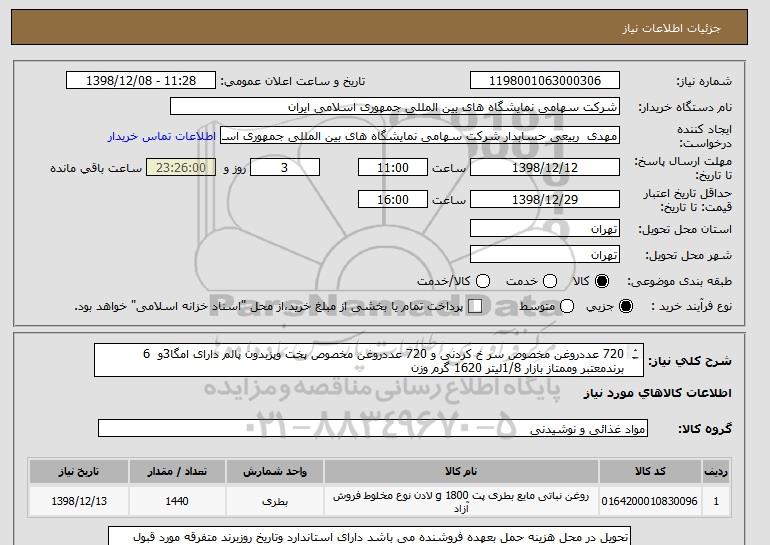Click the need date cell 1398/12/13
This screenshot has height=545, width=770.
(x=79, y=501)
